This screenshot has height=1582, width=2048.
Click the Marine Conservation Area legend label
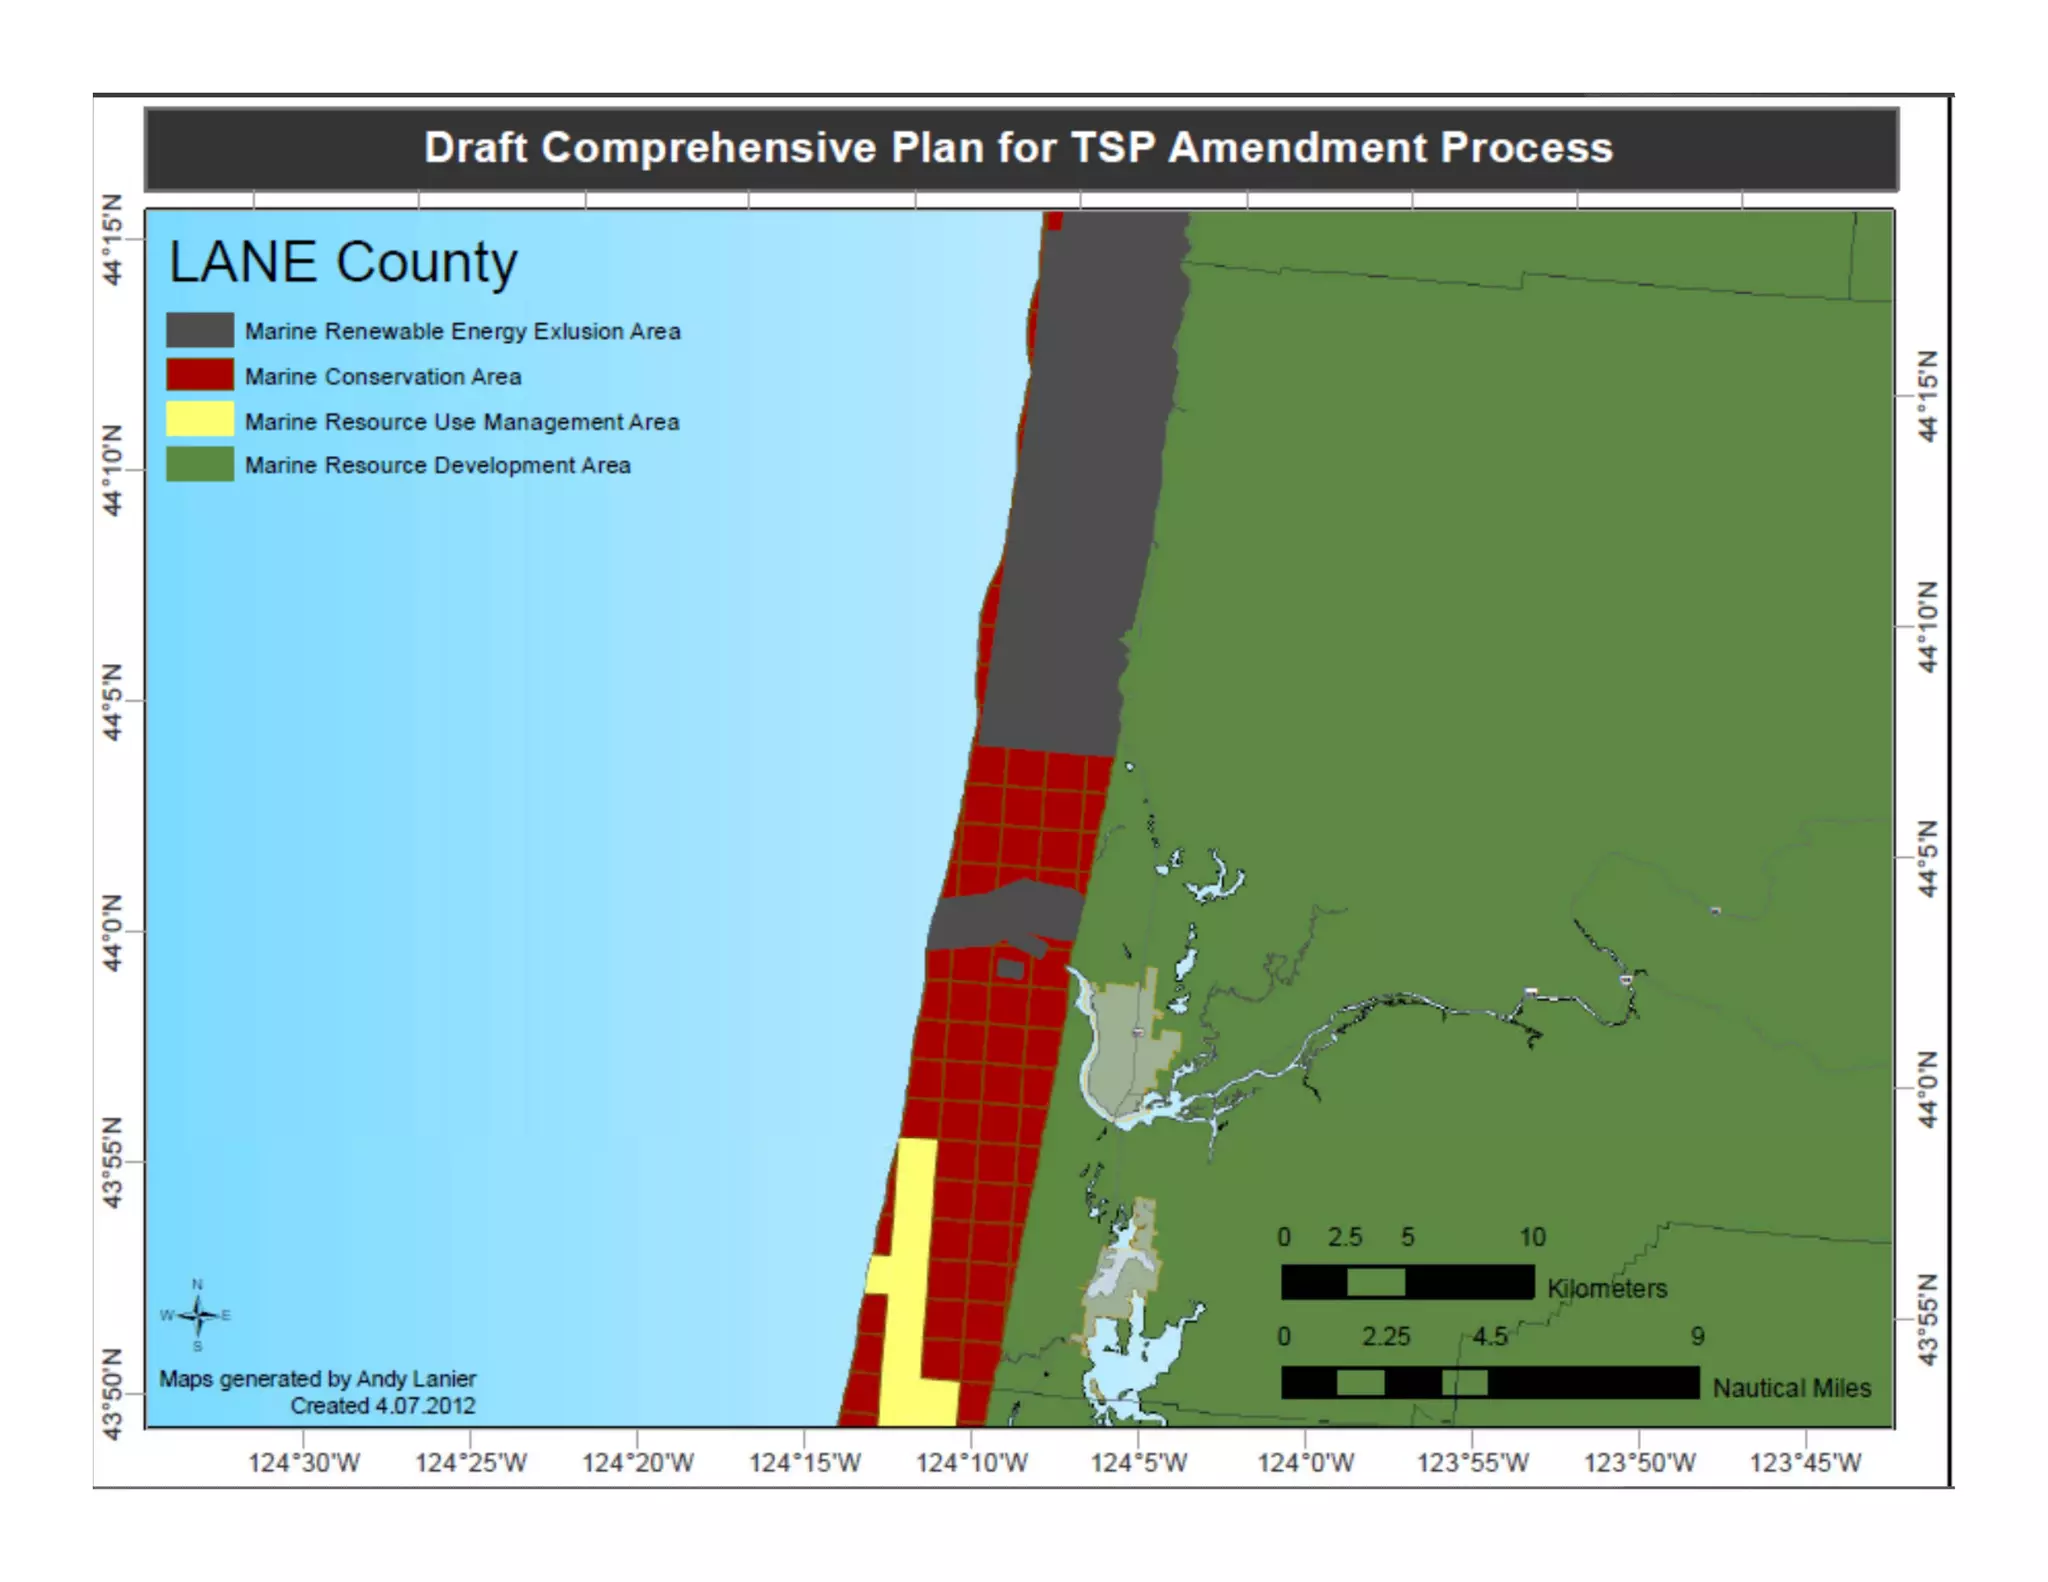[383, 377]
